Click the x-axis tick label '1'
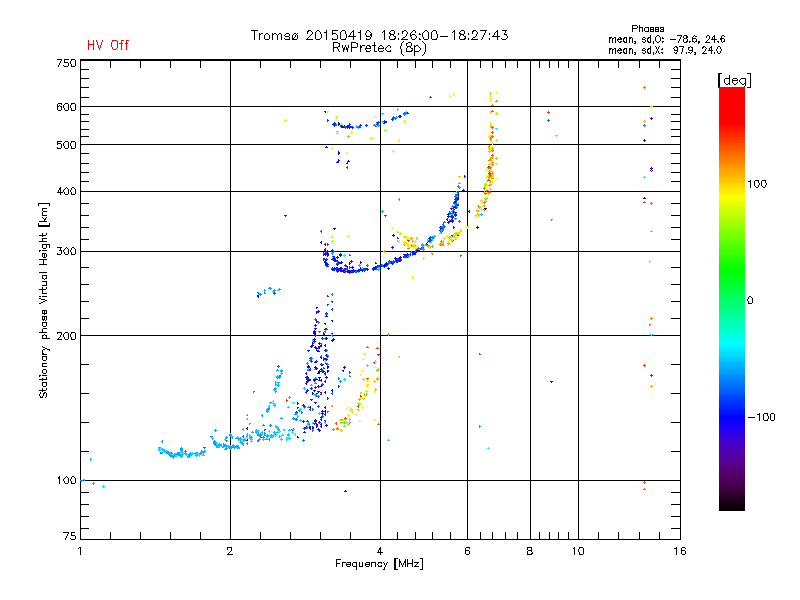The width and height of the screenshot is (800, 600). point(80,551)
